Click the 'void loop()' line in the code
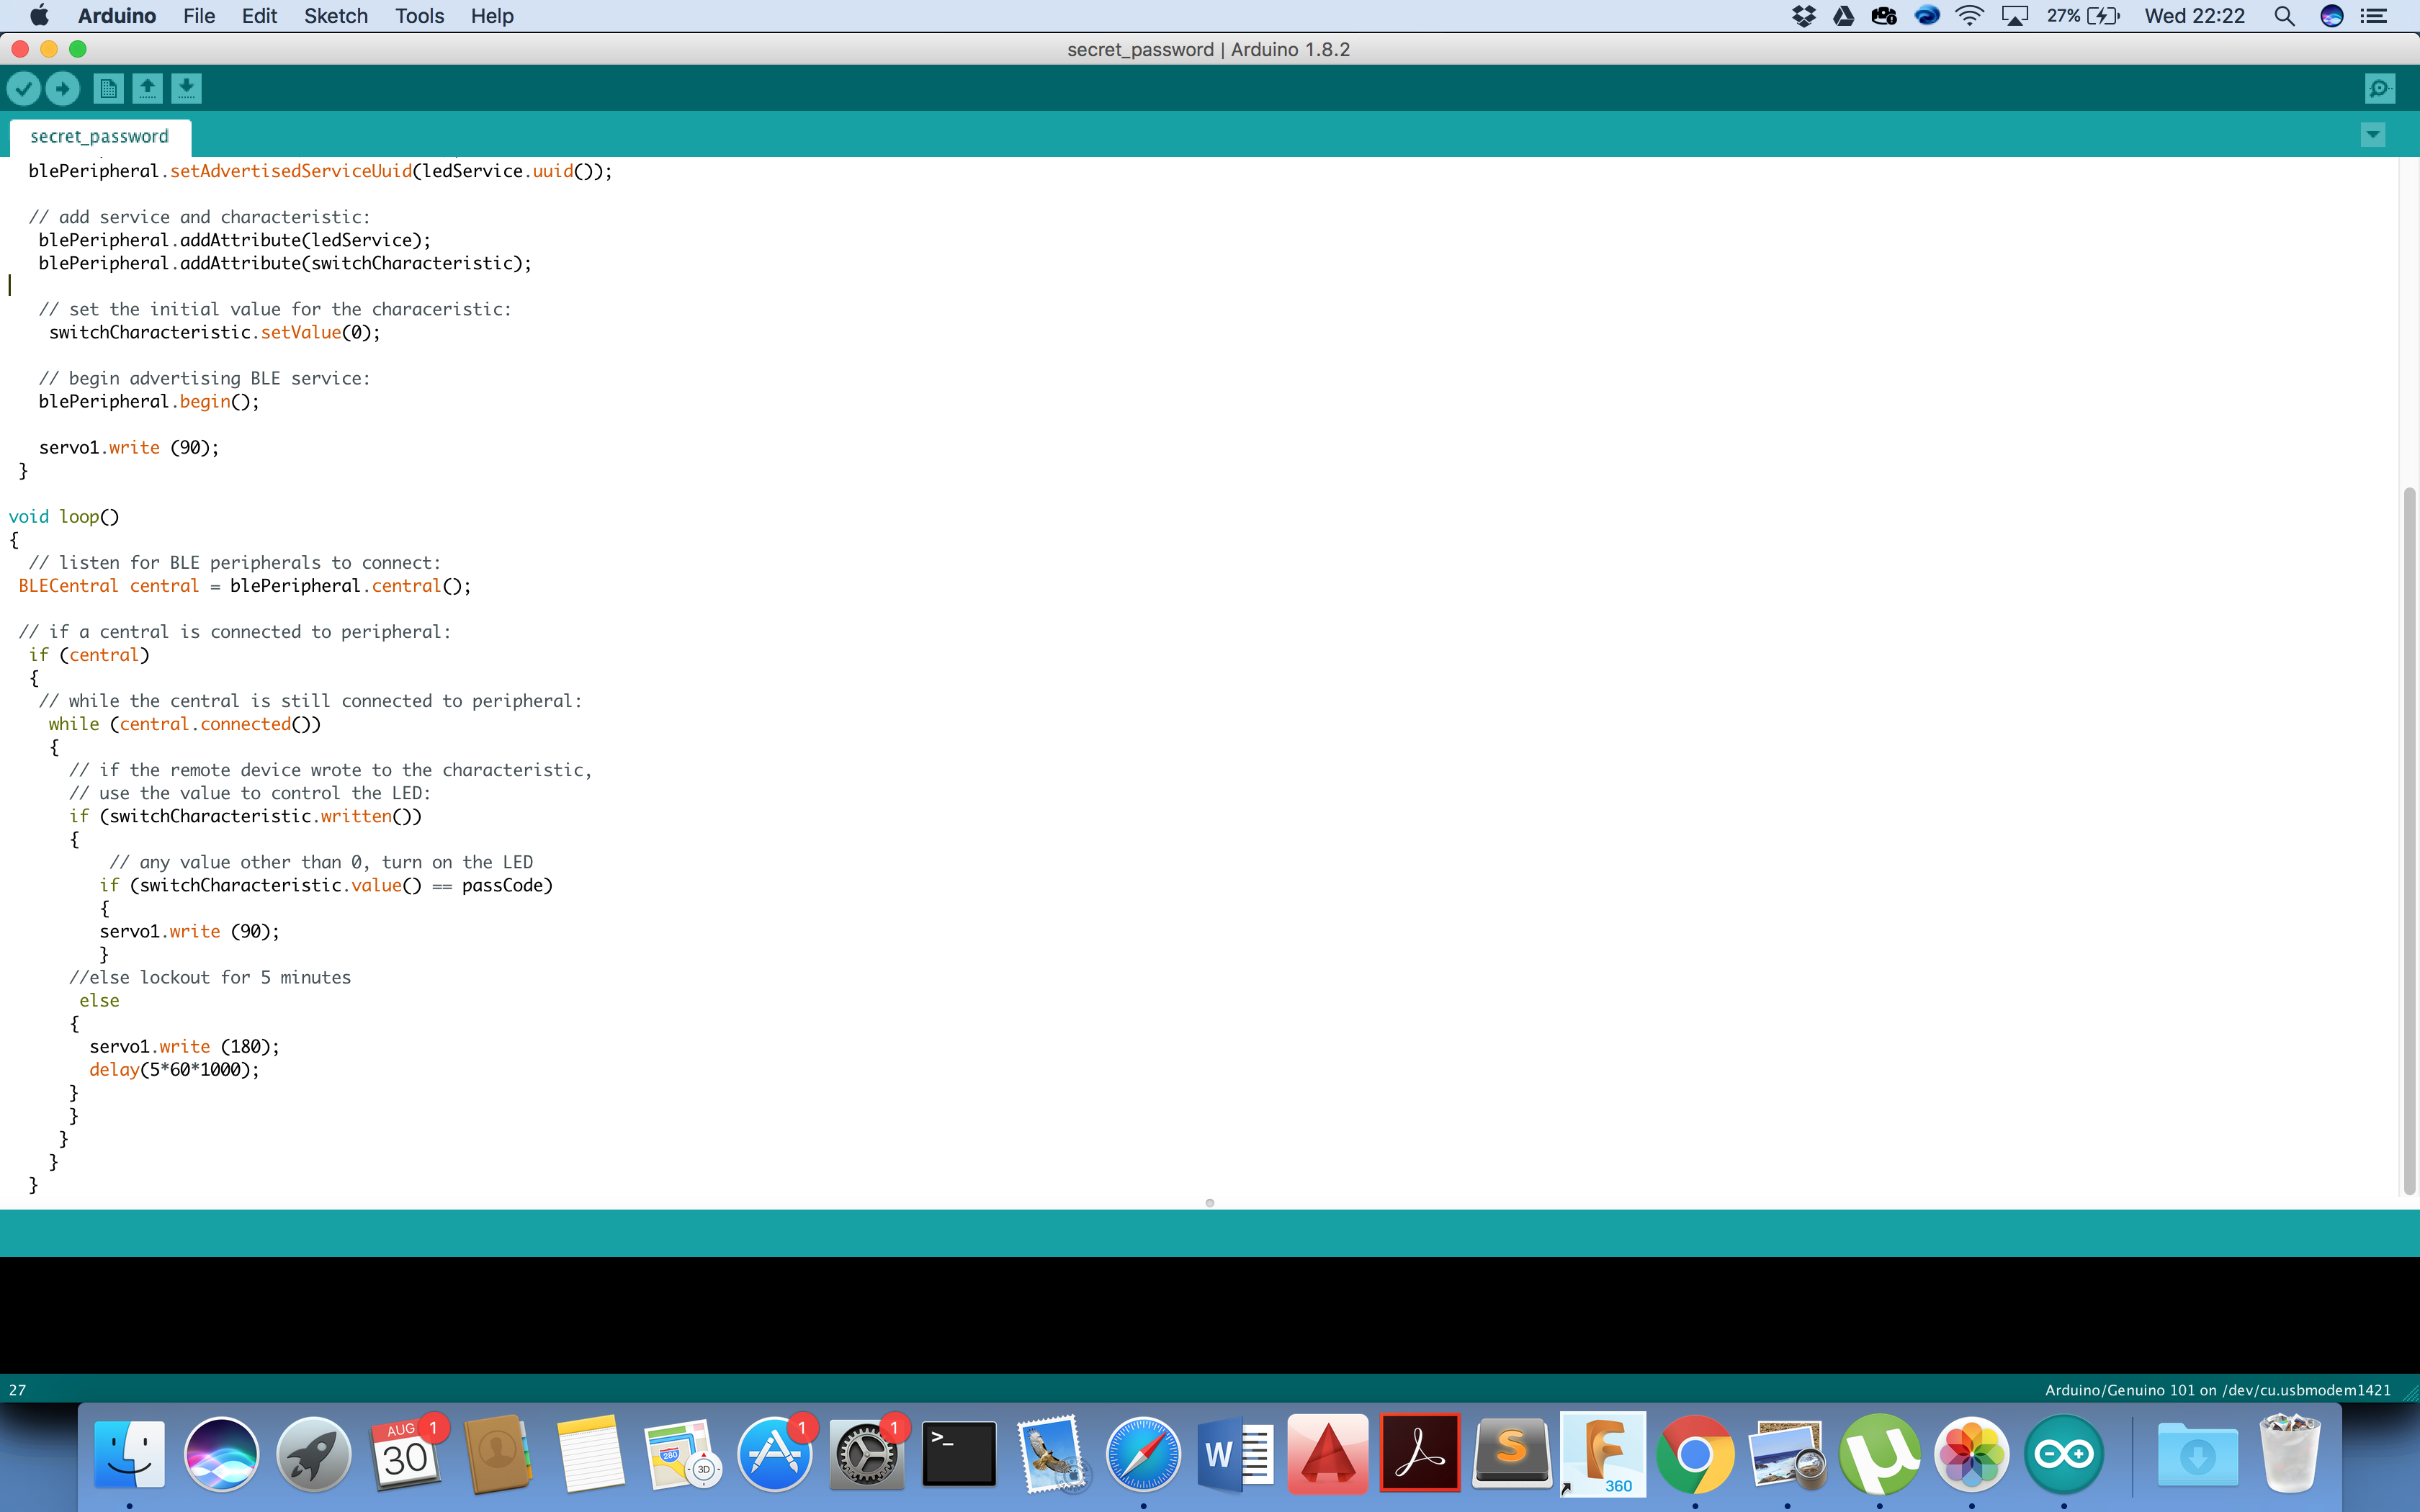2420x1512 pixels. [64, 517]
